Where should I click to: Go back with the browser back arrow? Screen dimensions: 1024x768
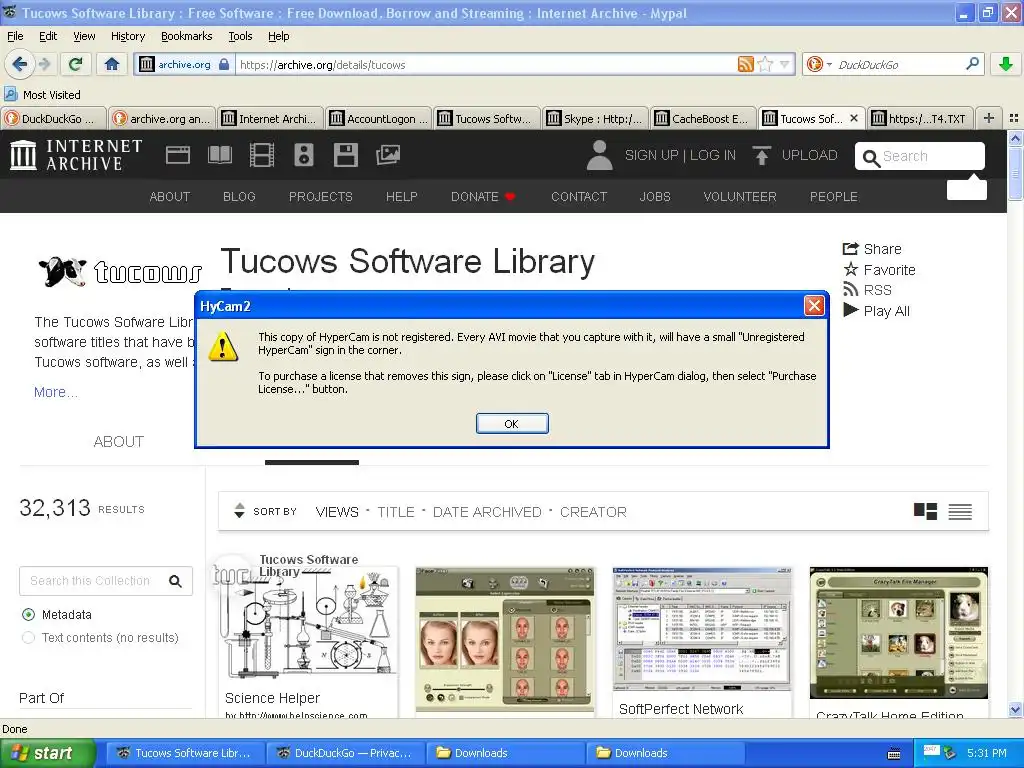19,64
